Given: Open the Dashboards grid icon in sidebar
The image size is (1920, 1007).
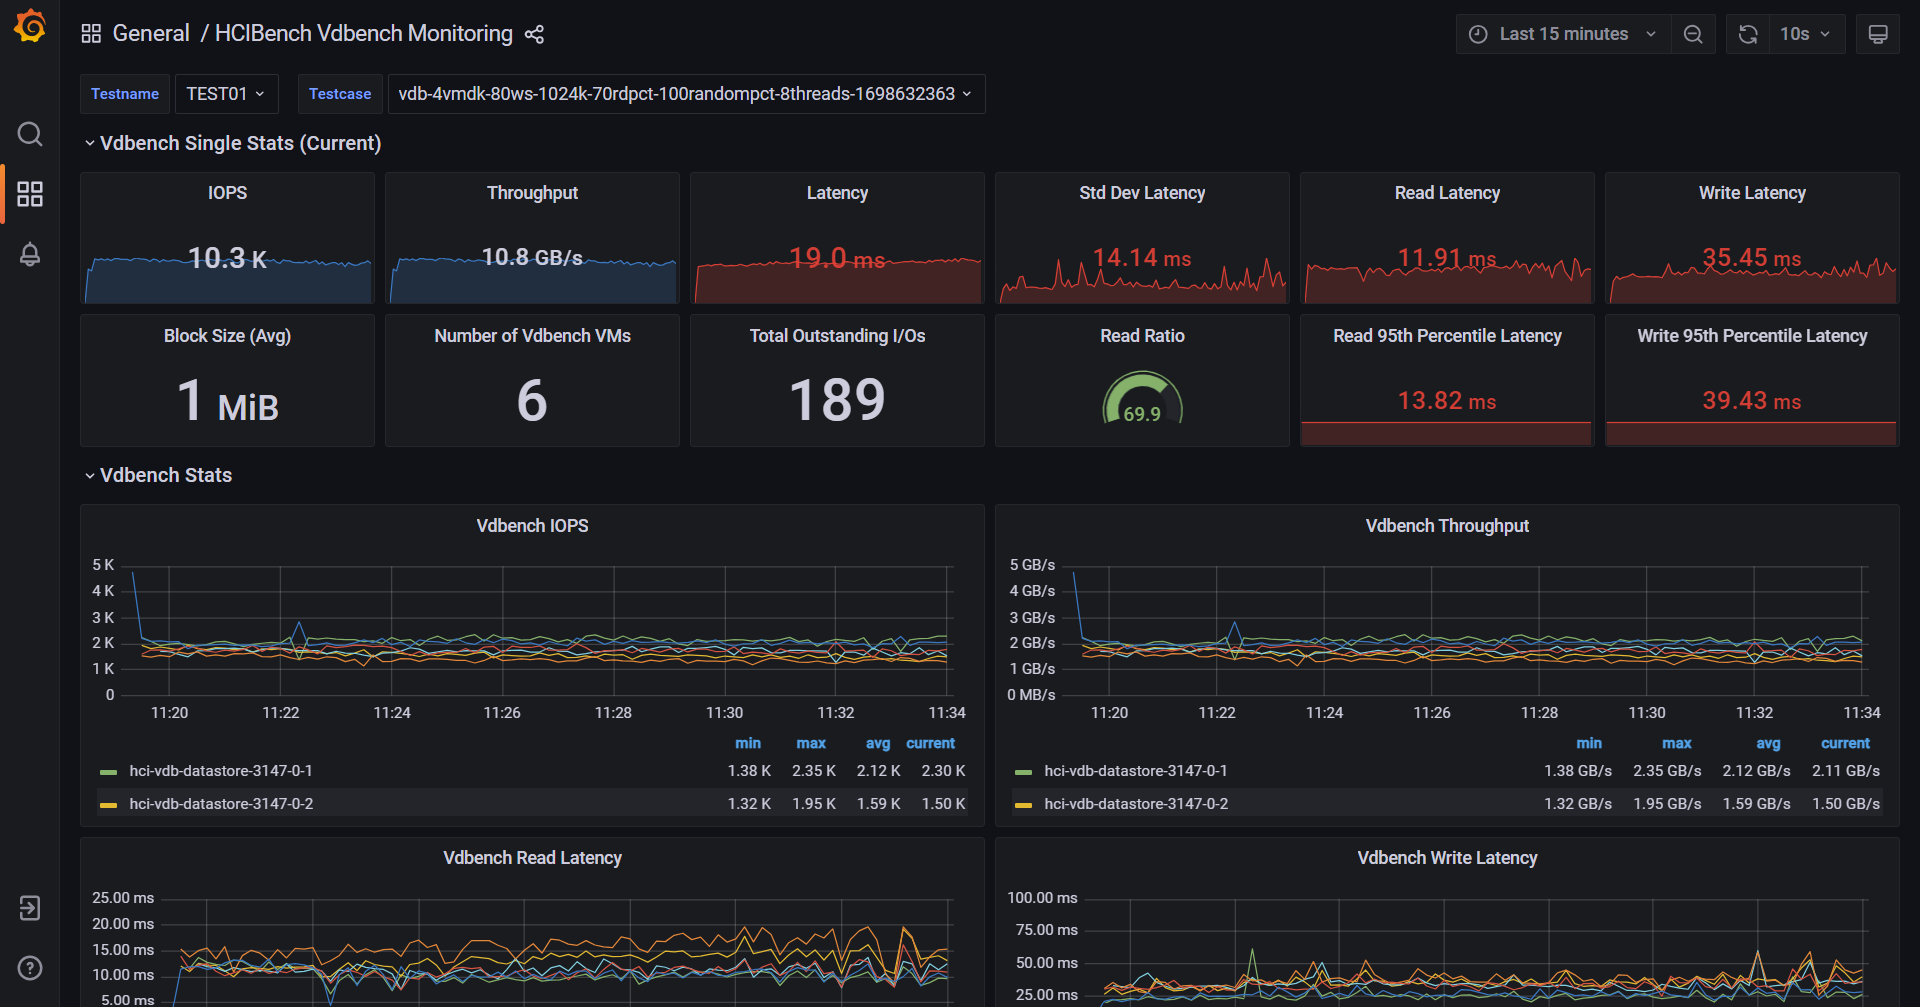Looking at the screenshot, I should tap(30, 194).
